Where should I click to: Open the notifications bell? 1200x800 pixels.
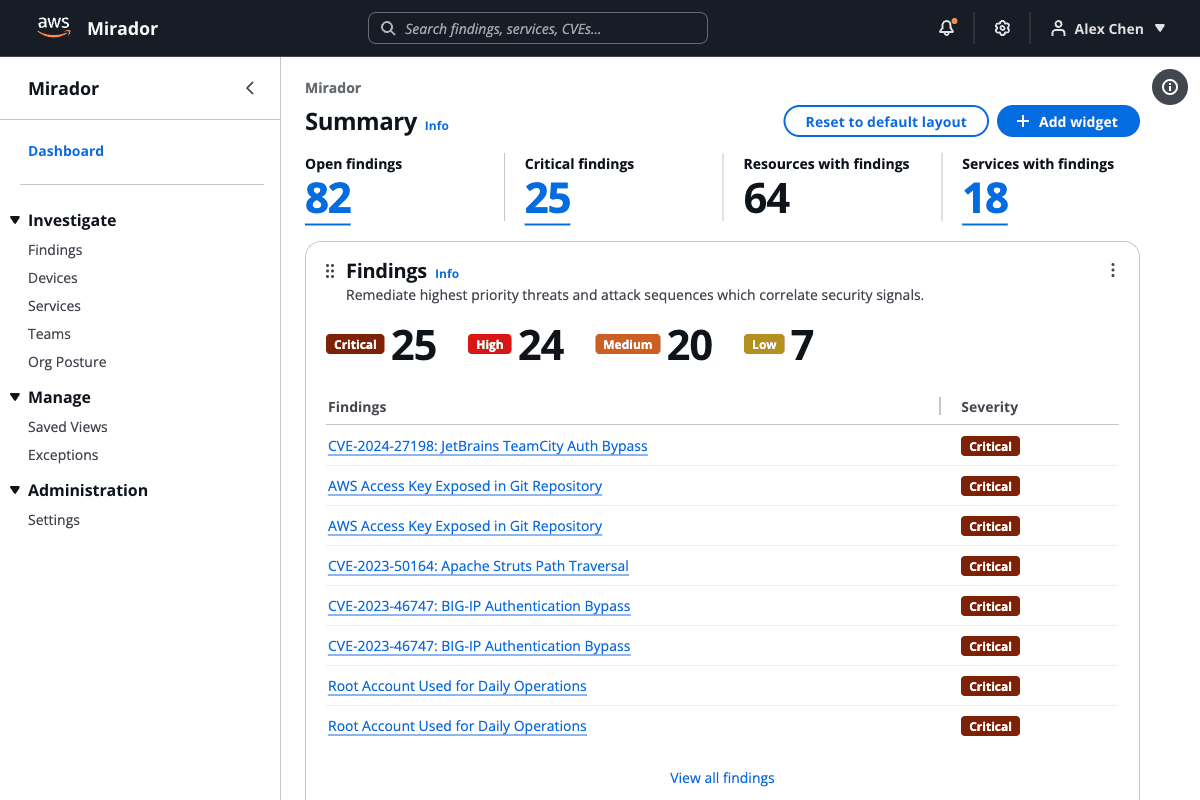(x=946, y=28)
